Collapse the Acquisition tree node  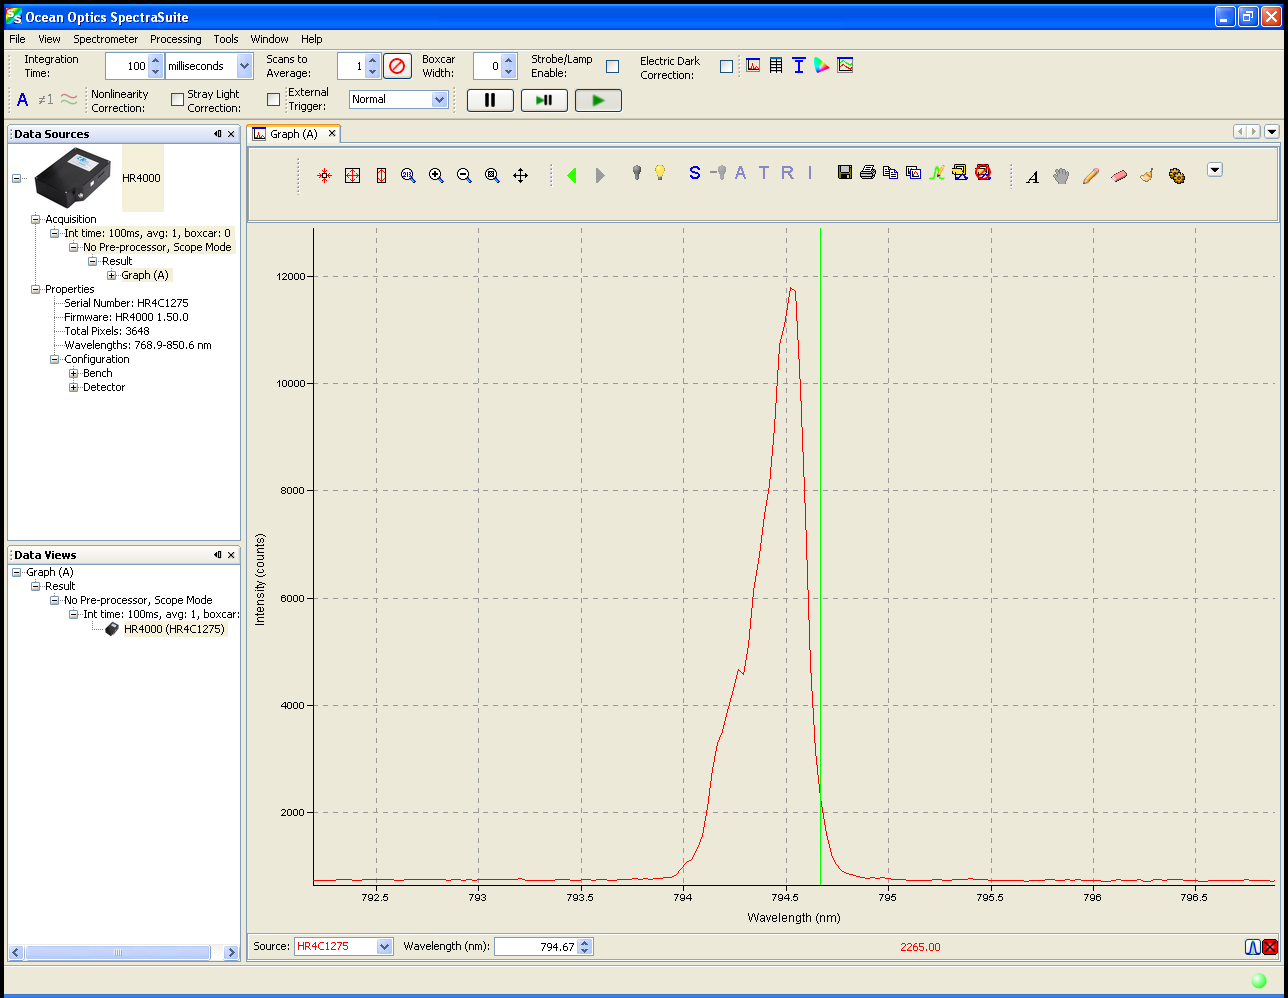click(x=36, y=219)
